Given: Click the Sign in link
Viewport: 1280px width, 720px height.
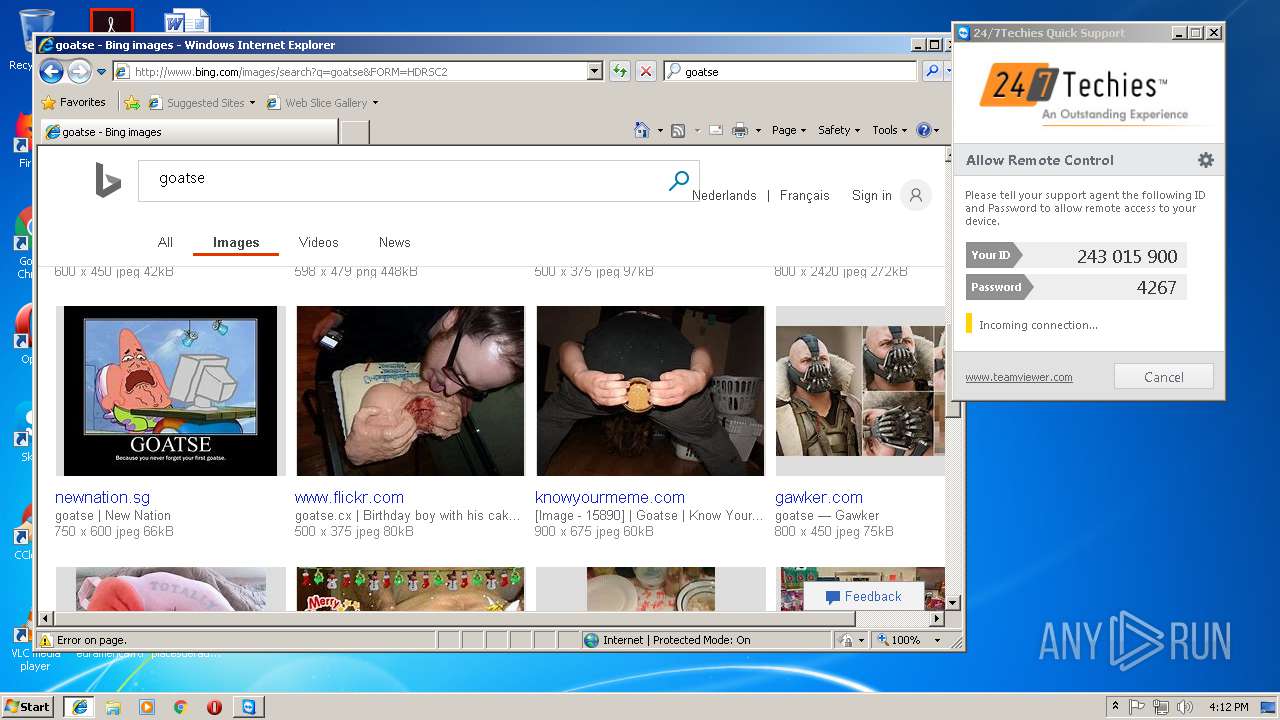Looking at the screenshot, I should tap(872, 196).
